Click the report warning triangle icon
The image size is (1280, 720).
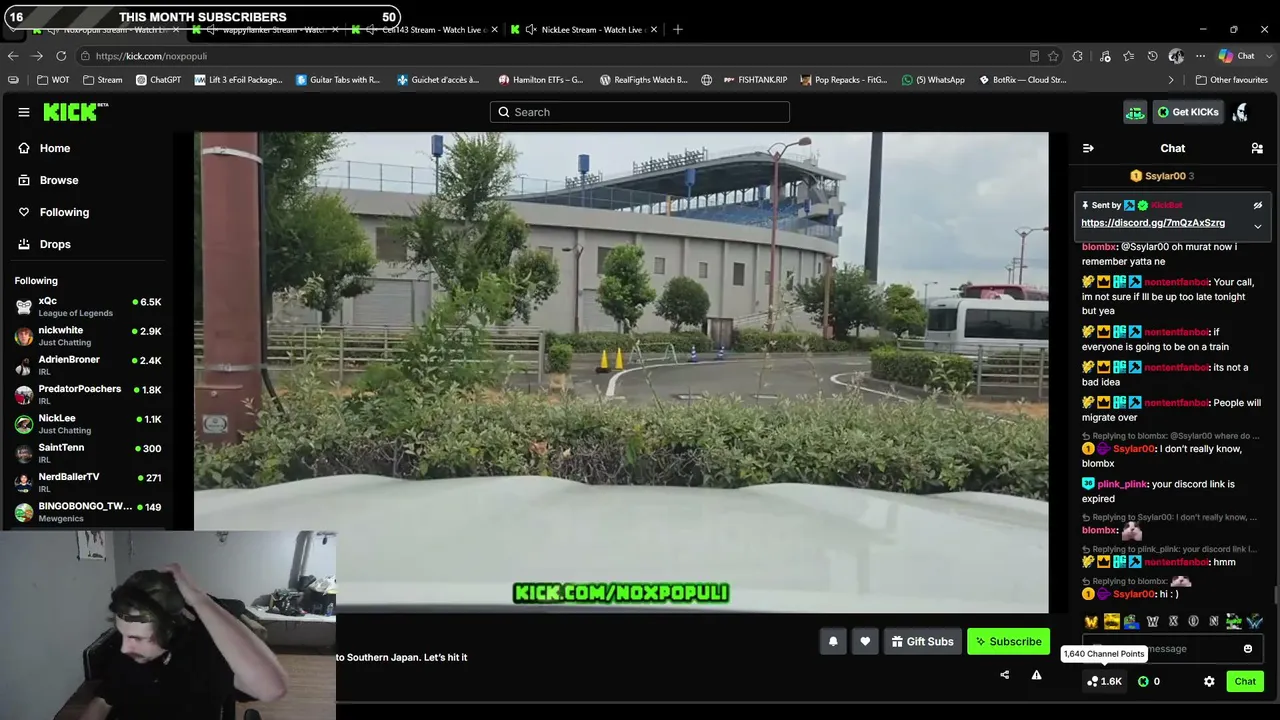[1036, 675]
